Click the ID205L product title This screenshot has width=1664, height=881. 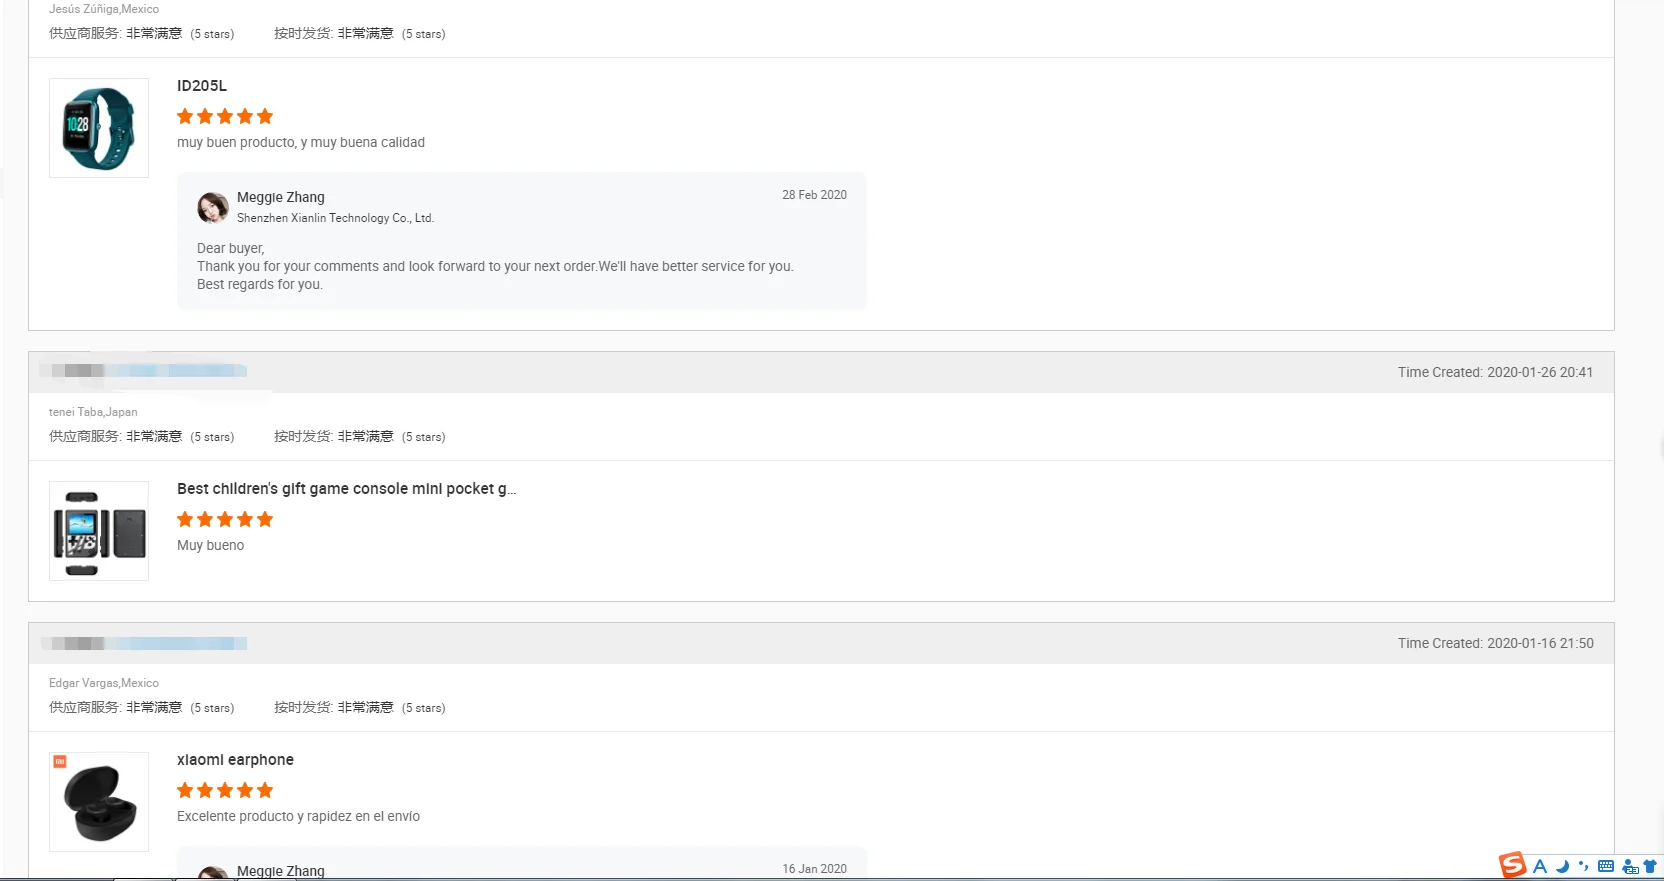click(202, 86)
